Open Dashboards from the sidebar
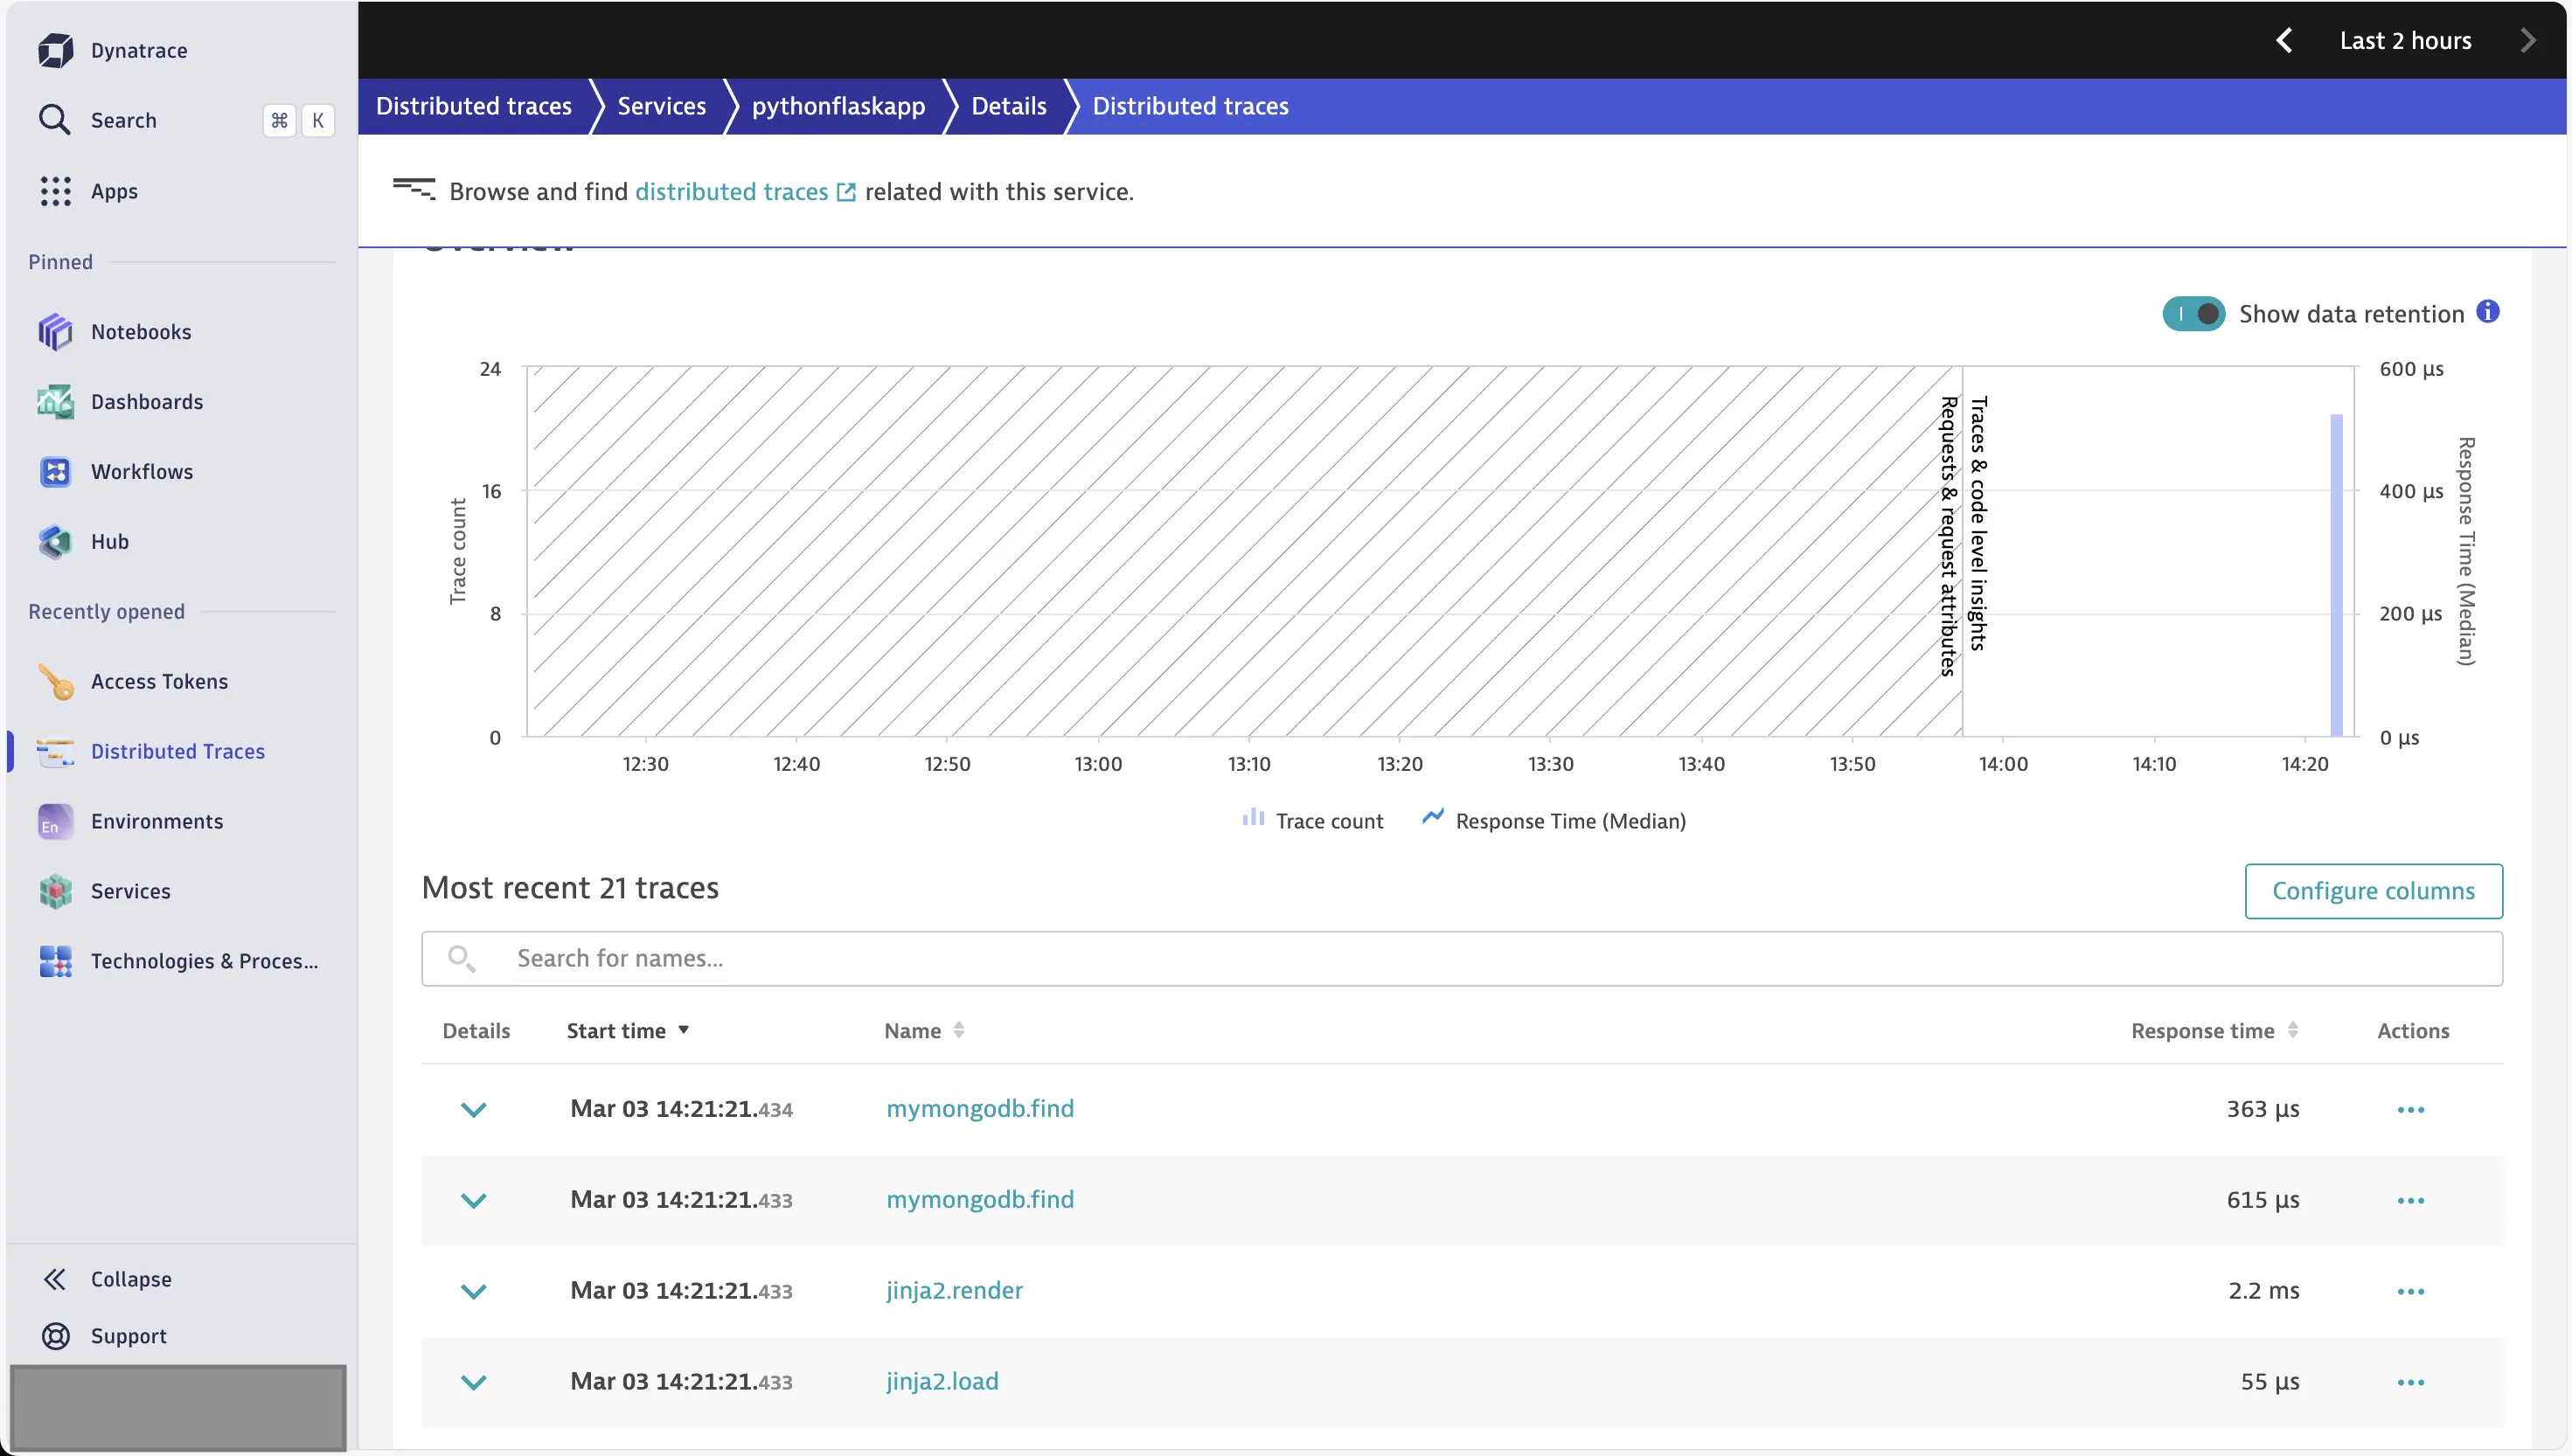Screen dimensions: 2572x1456 [147, 401]
